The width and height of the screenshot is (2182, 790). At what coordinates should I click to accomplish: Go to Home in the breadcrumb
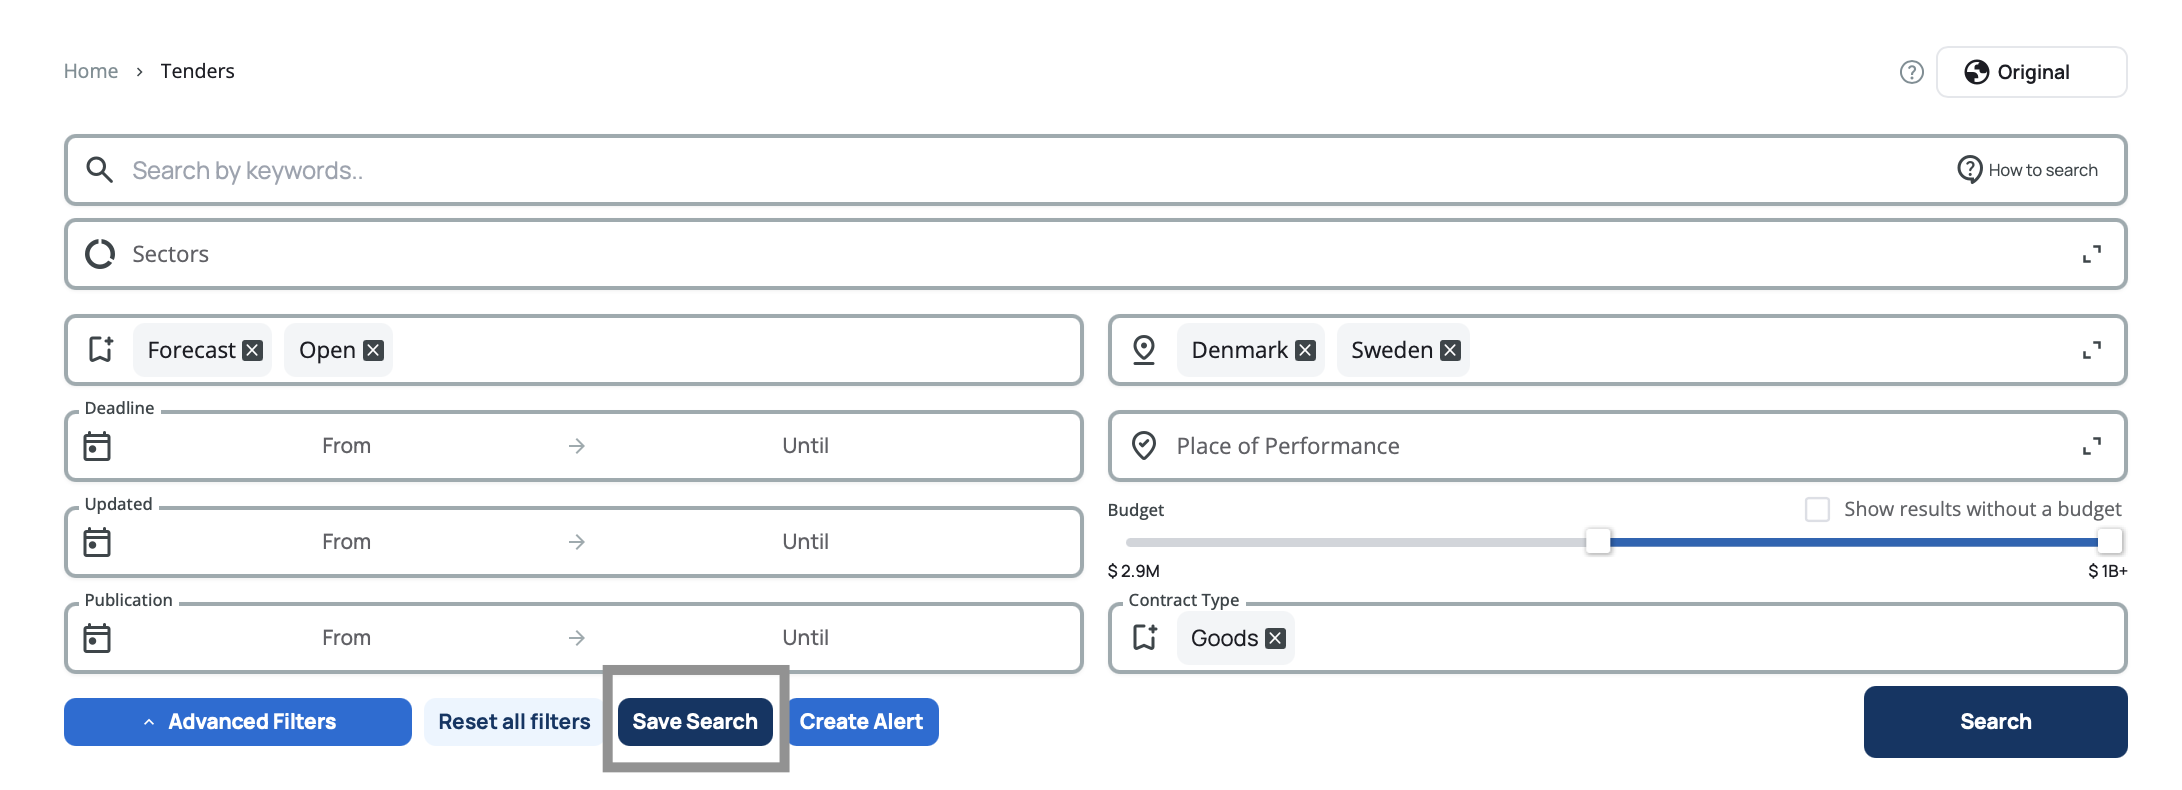point(91,71)
